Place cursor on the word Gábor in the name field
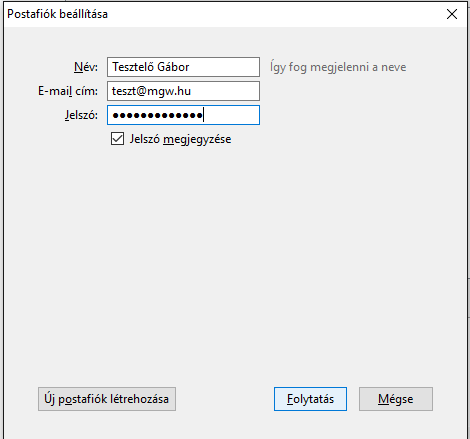This screenshot has width=470, height=439. click(173, 67)
